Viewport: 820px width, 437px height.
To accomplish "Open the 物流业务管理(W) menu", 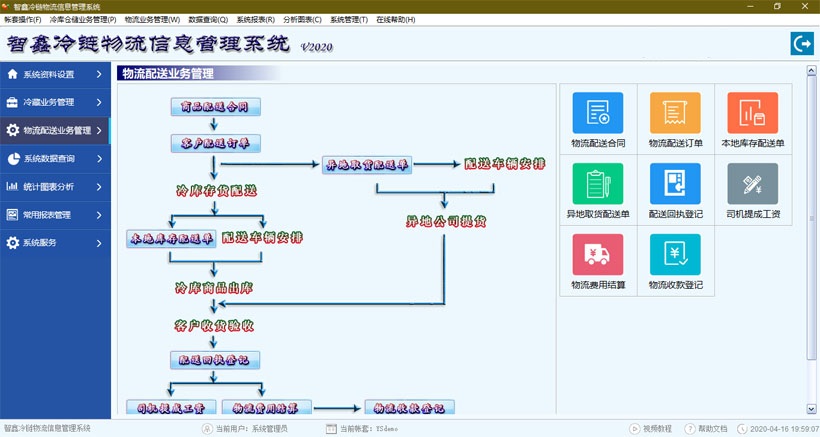I will pos(152,19).
